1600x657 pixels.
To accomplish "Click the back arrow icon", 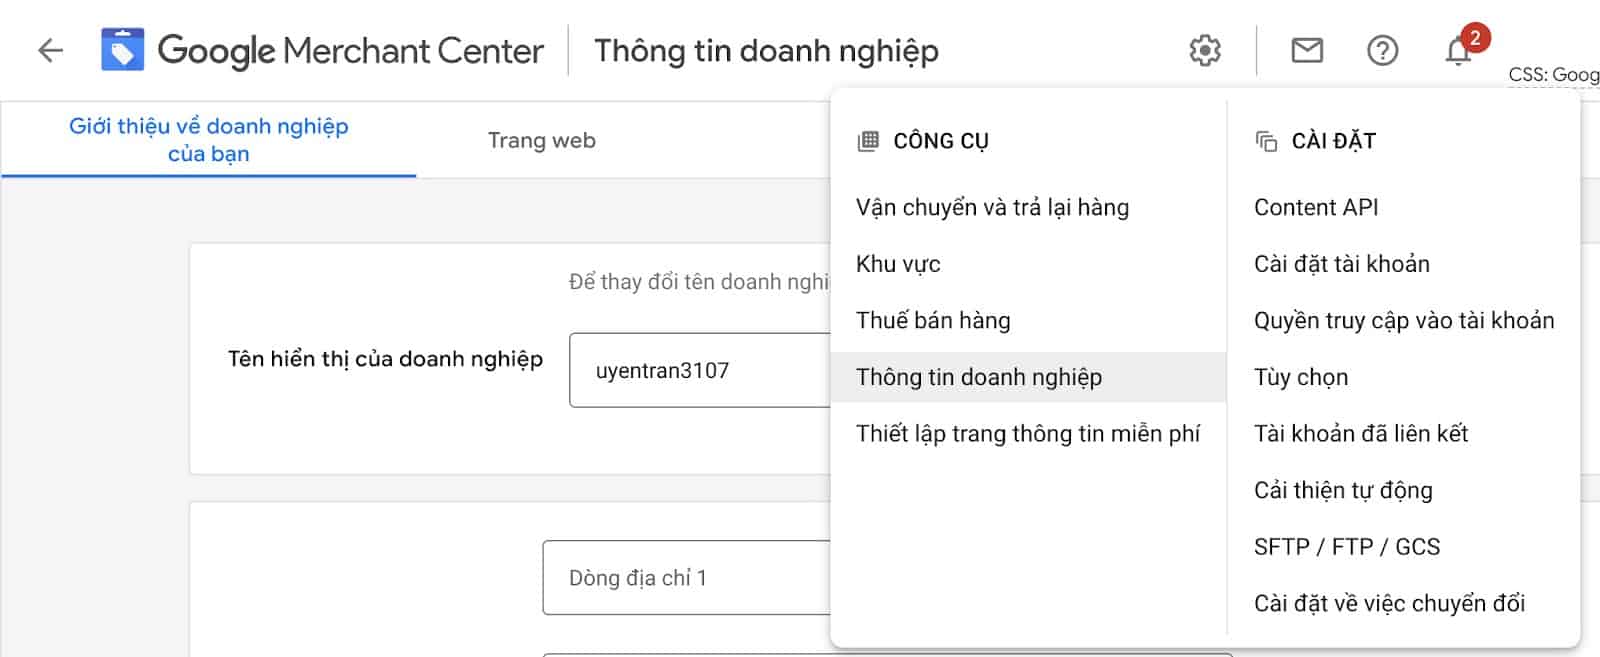I will tap(50, 50).
